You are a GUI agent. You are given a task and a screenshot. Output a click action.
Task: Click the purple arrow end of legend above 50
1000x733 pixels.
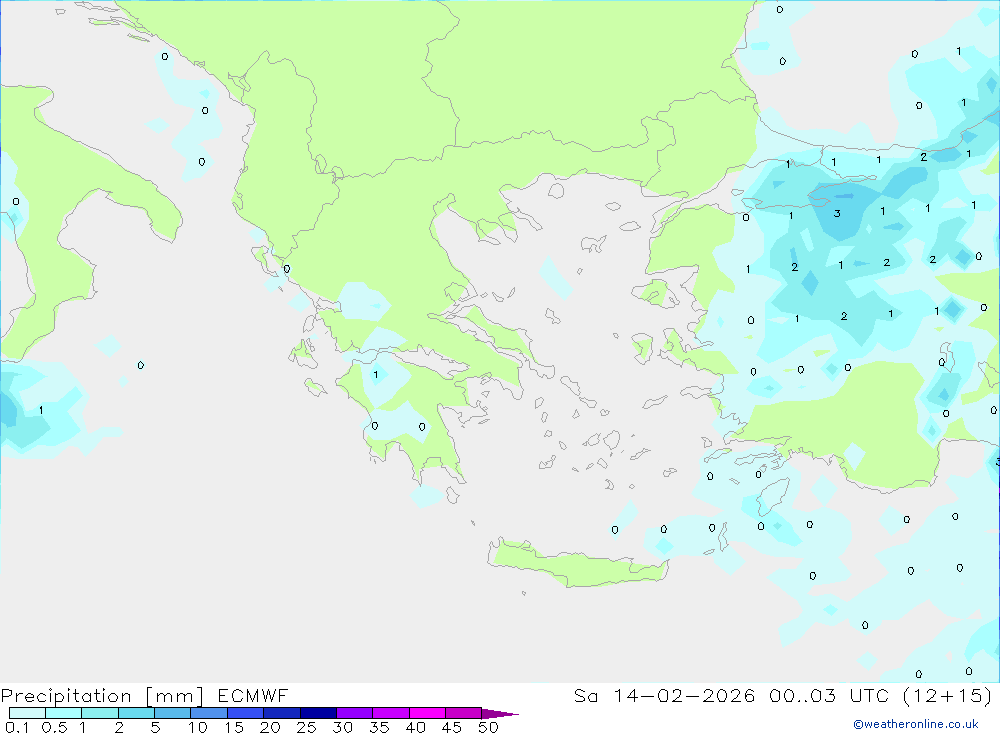500,713
